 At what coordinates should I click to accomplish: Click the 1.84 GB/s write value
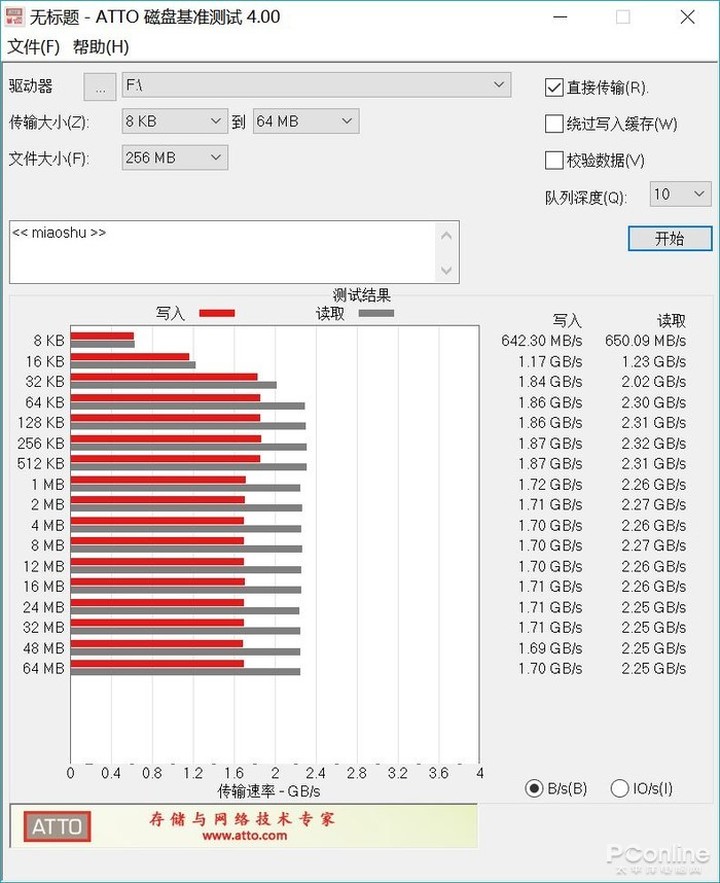tap(550, 382)
